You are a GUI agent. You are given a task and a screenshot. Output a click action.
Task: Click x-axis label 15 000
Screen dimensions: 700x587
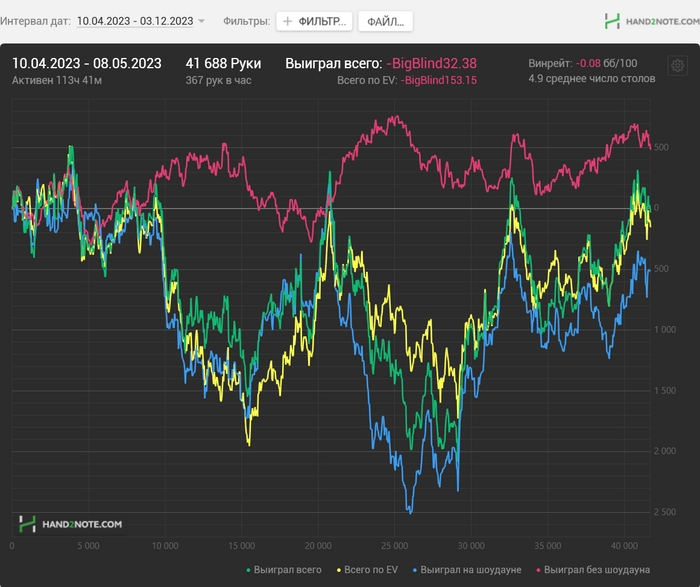[x=242, y=545]
